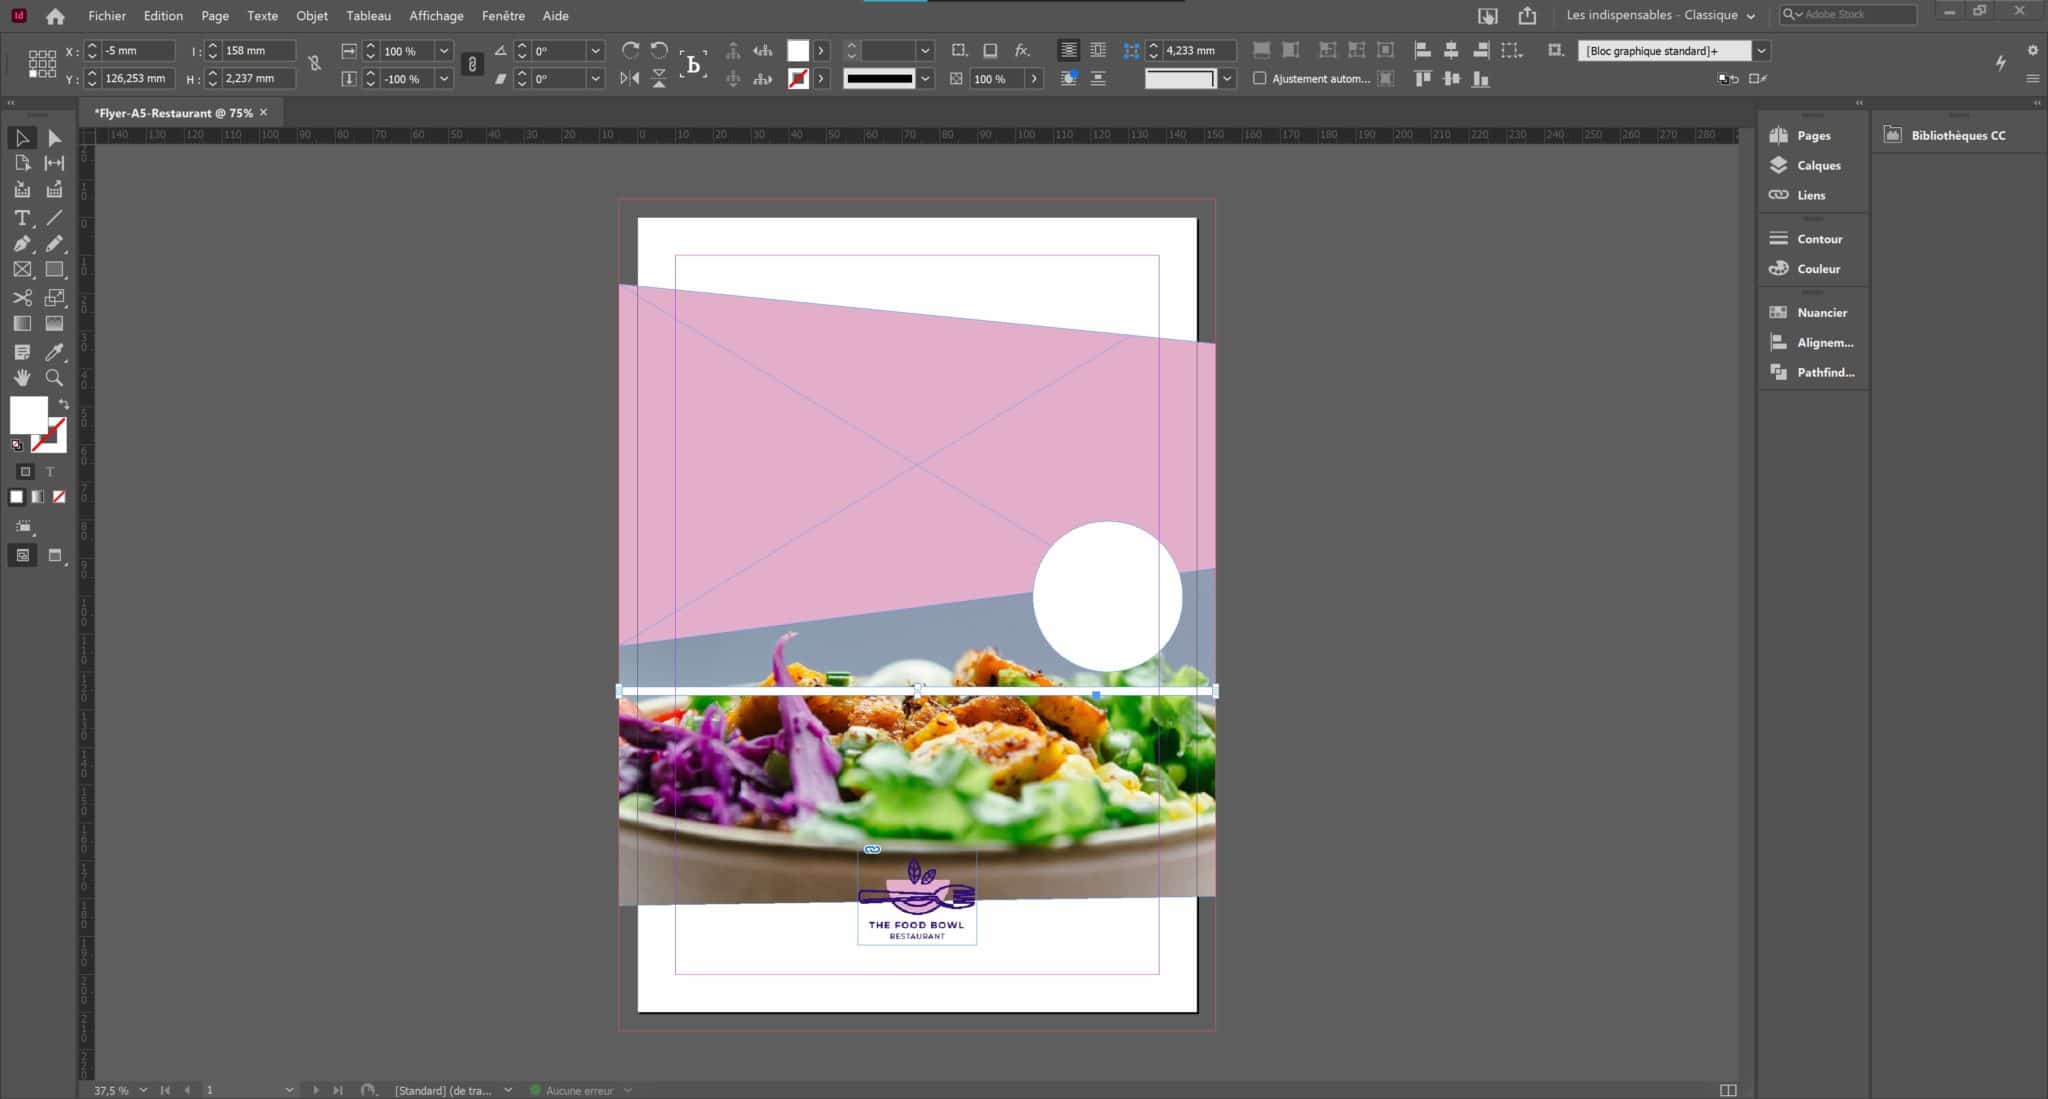Enable the Ajustement automatique checkbox
Image resolution: width=2048 pixels, height=1099 pixels.
tap(1262, 78)
